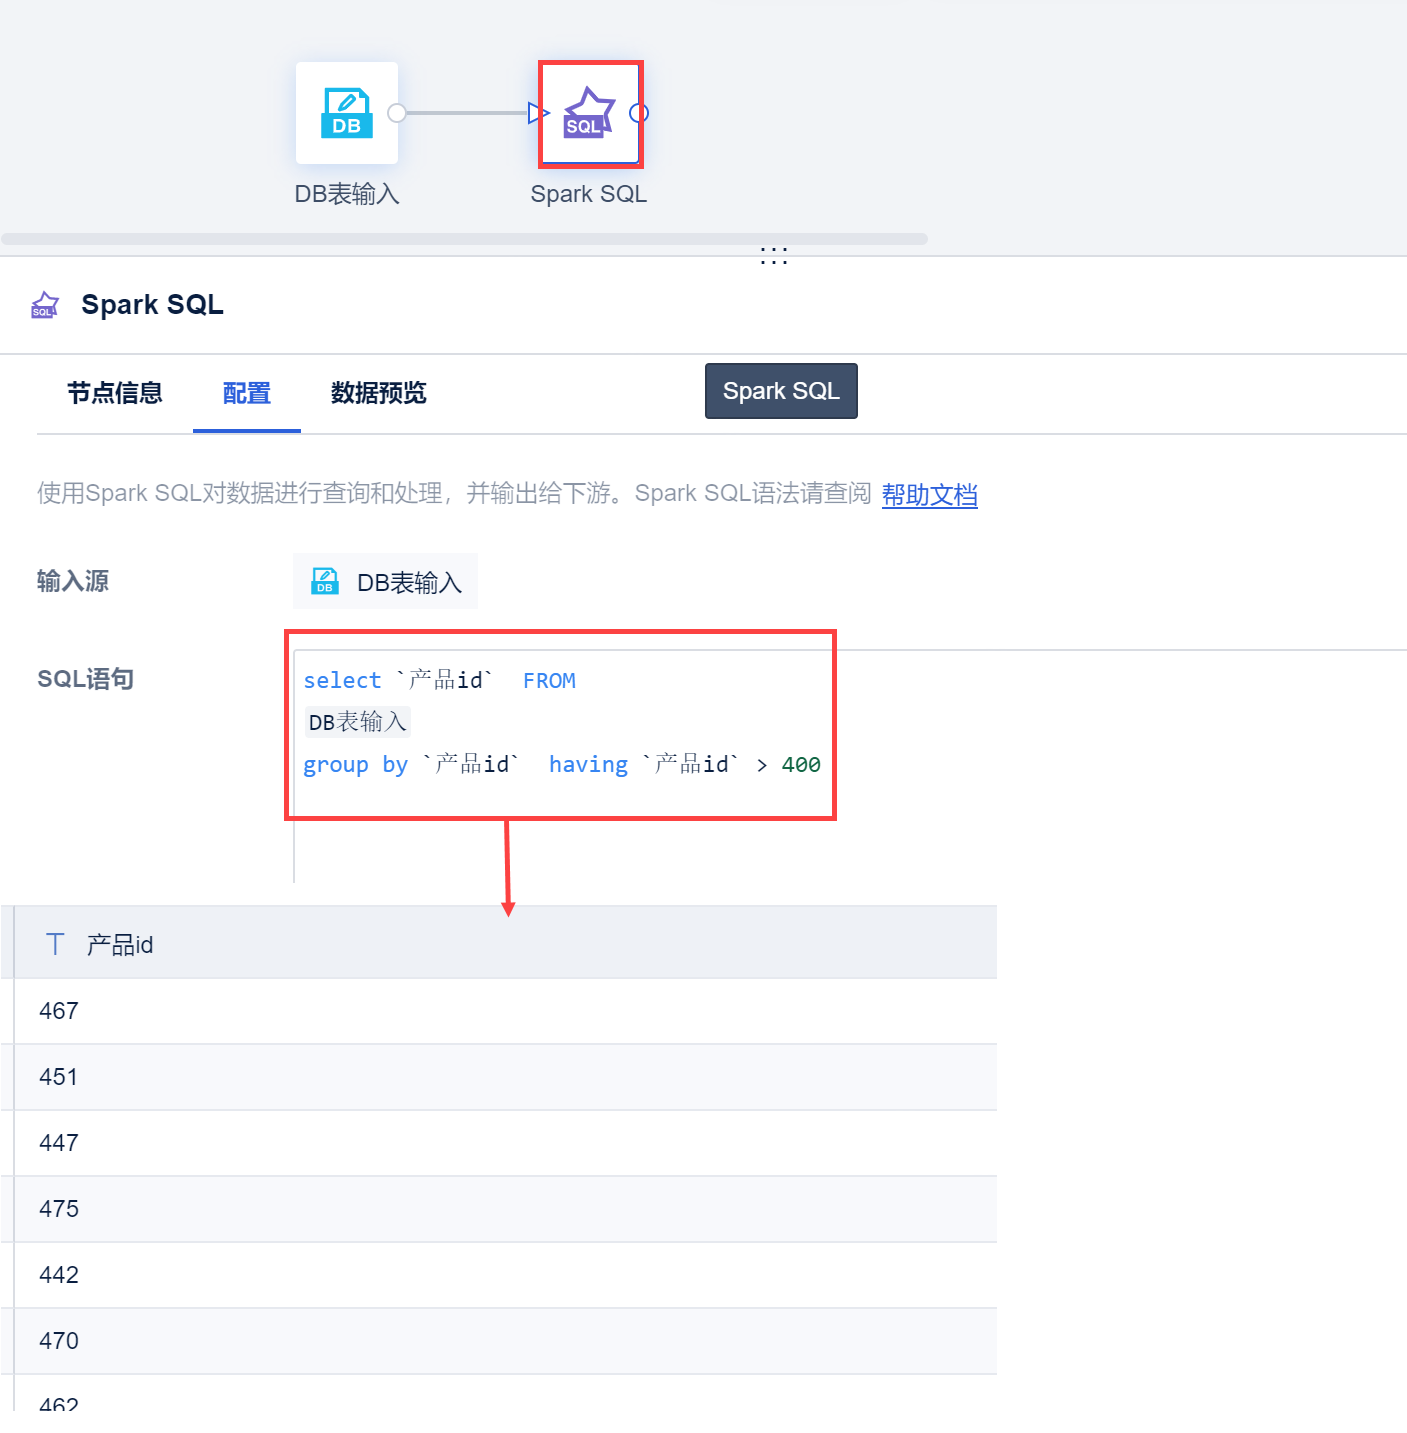Click the select keyword in SQL editor

(342, 681)
